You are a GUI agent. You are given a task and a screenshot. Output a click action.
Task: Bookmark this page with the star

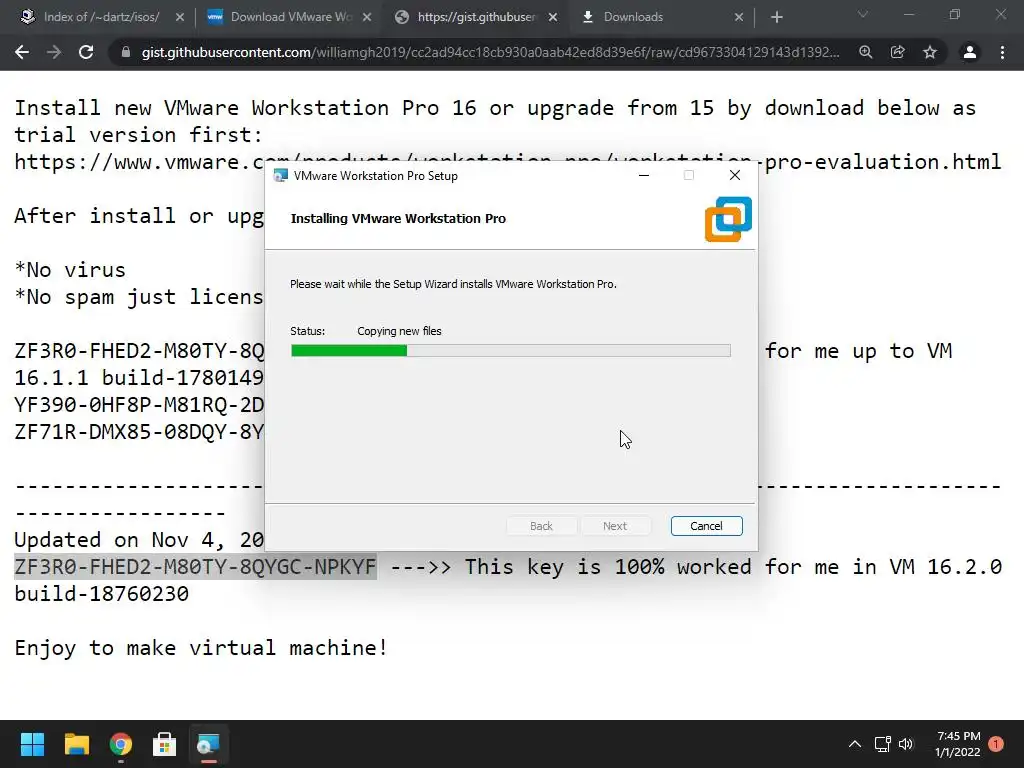coord(930,52)
